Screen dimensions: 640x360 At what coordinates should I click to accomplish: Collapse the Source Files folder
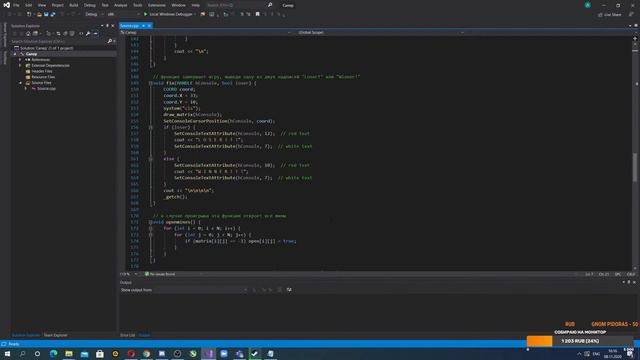pyautogui.click(x=20, y=82)
